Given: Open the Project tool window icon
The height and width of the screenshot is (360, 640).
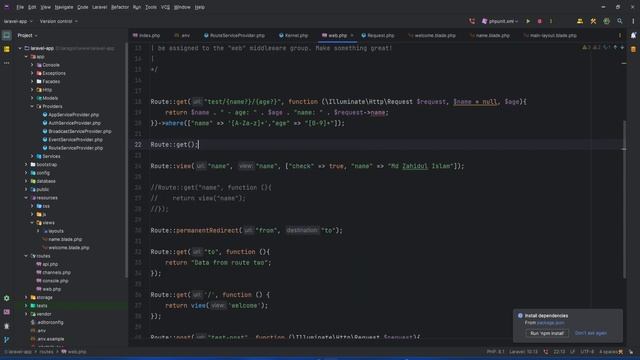Looking at the screenshot, I should coord(7,36).
